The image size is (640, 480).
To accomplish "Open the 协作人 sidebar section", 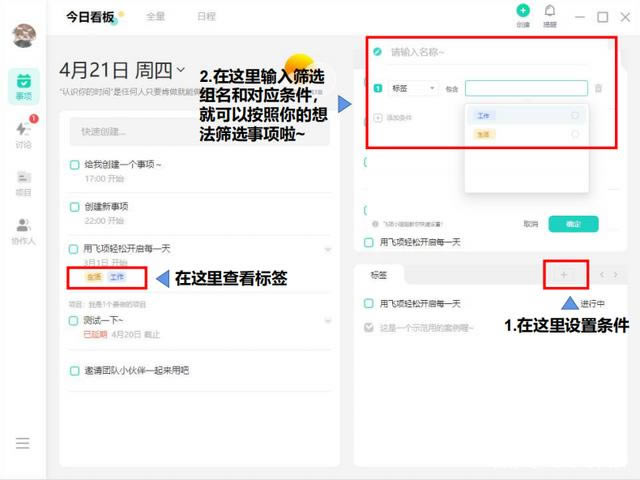I will [x=24, y=231].
